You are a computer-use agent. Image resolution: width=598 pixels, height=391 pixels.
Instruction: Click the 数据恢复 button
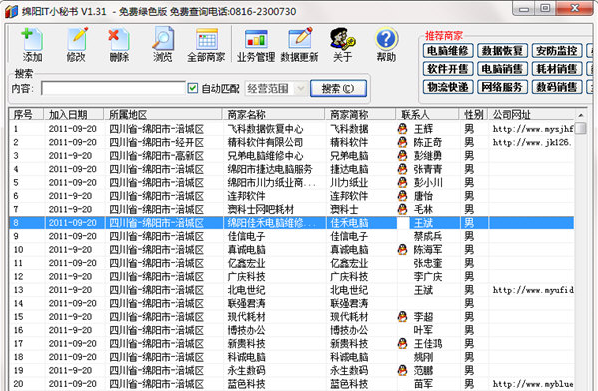502,51
